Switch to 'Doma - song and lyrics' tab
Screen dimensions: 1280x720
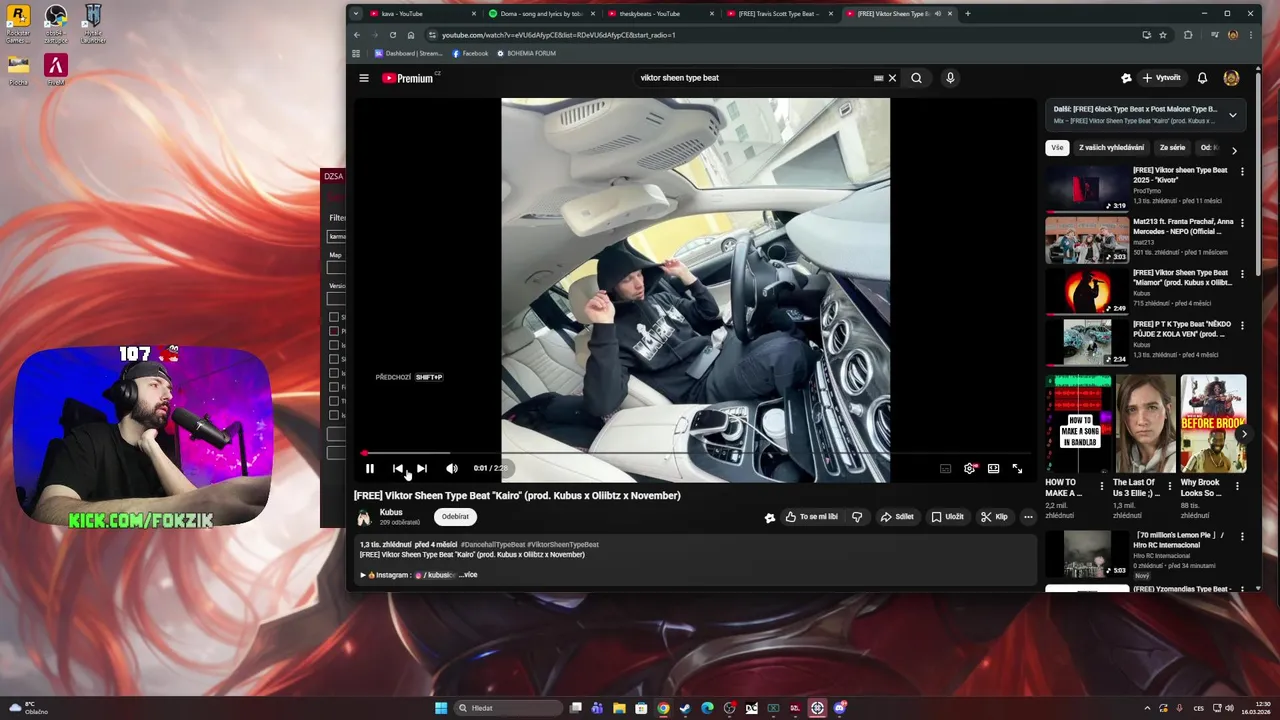tap(541, 14)
